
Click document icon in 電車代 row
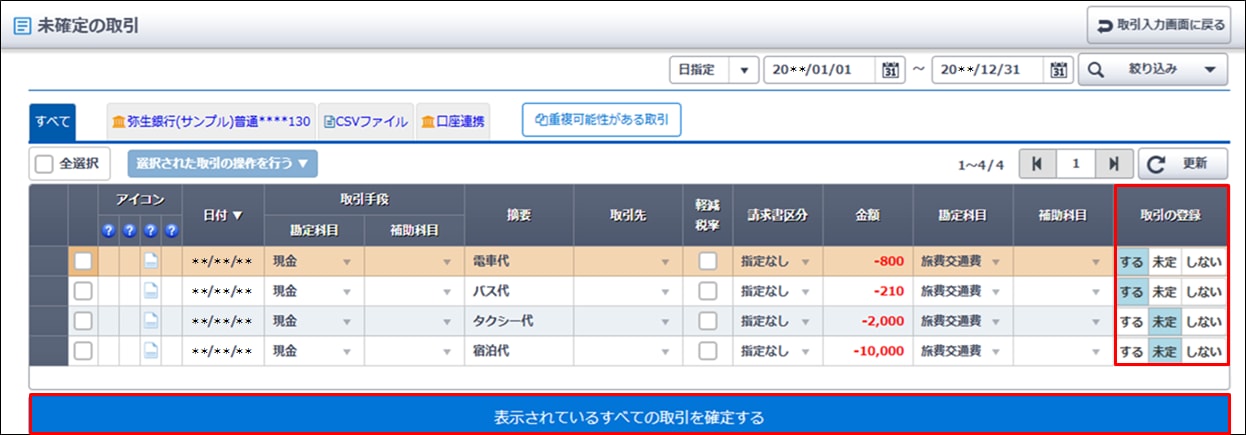150,262
